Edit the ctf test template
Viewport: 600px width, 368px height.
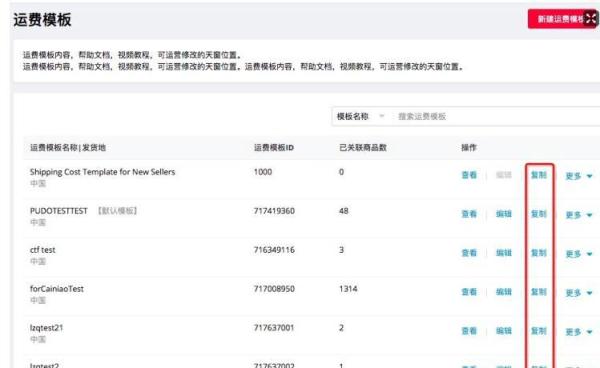click(504, 253)
